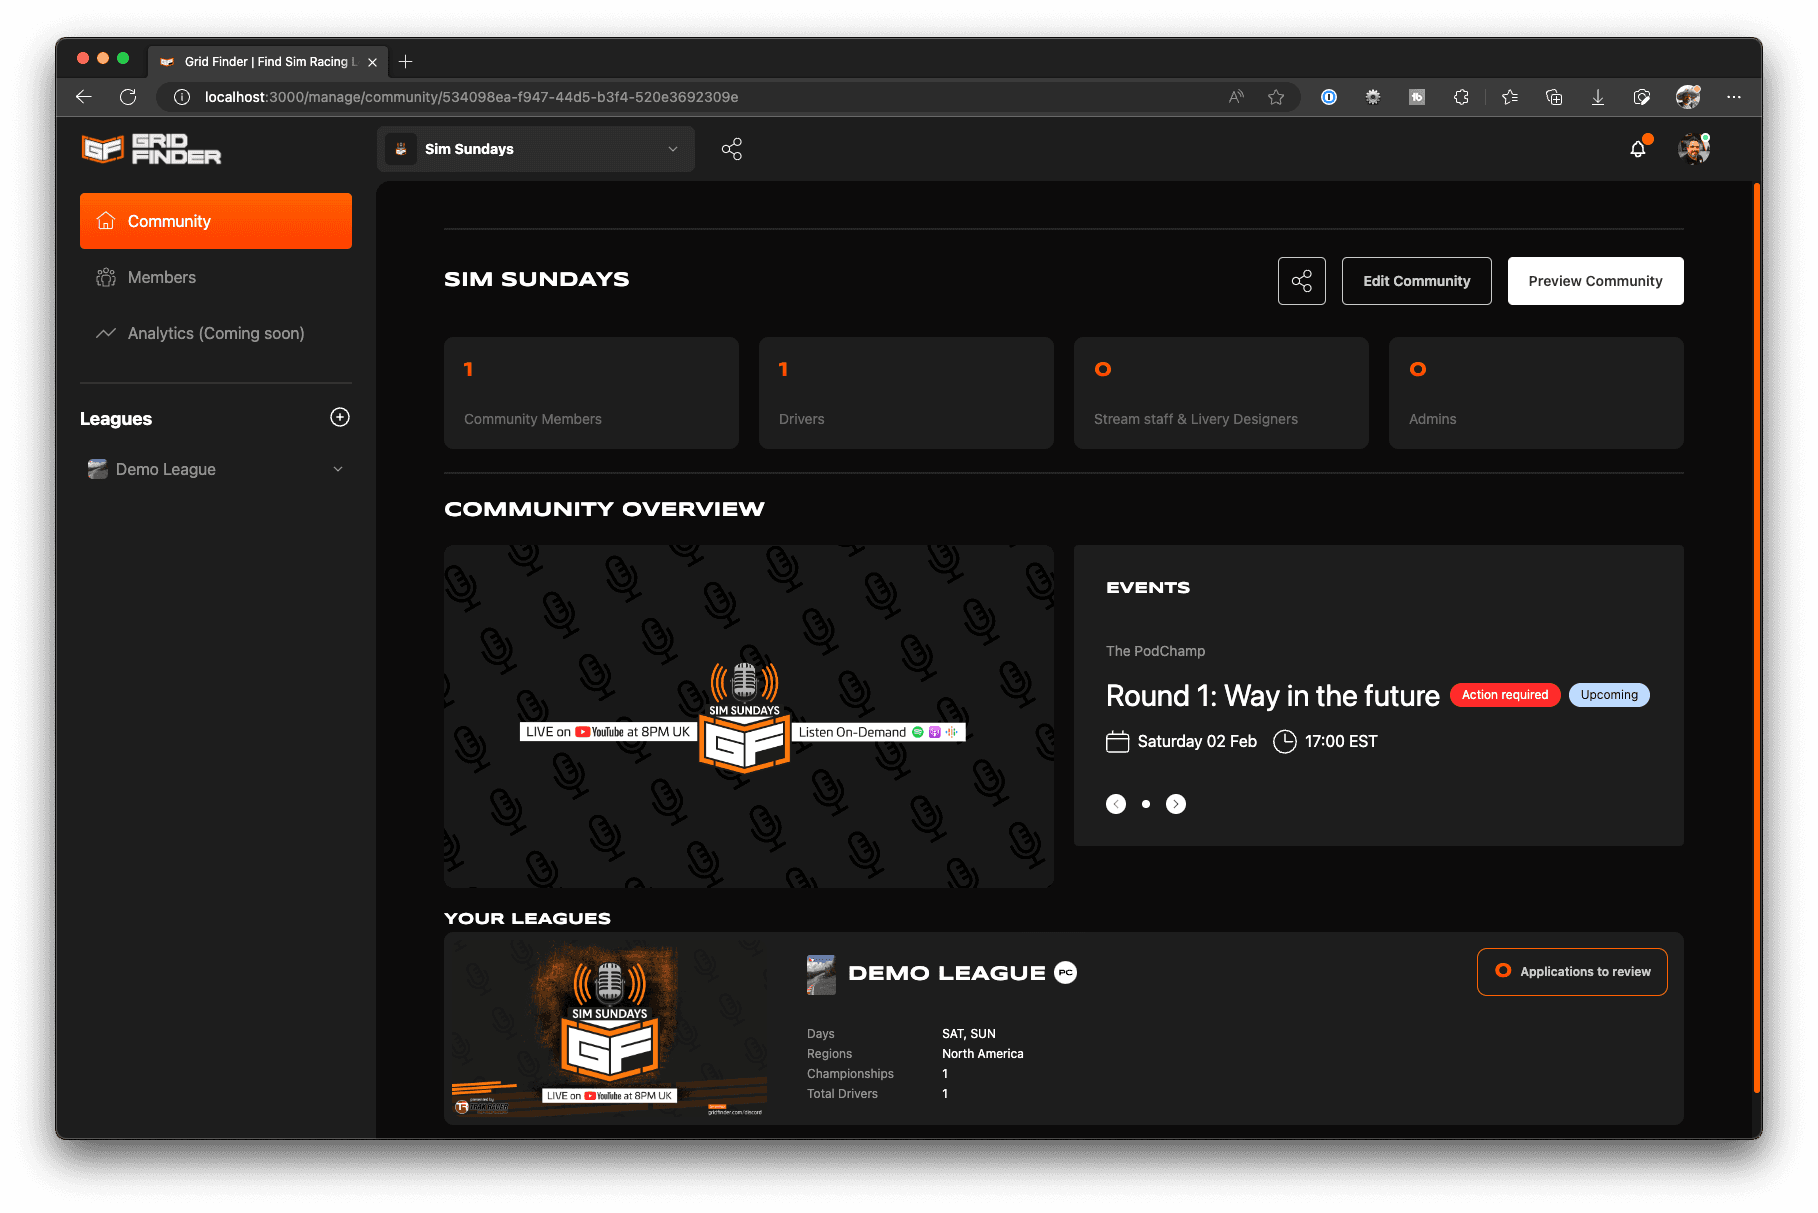1818x1213 pixels.
Task: Click the events carousel page dot
Action: 1146,803
